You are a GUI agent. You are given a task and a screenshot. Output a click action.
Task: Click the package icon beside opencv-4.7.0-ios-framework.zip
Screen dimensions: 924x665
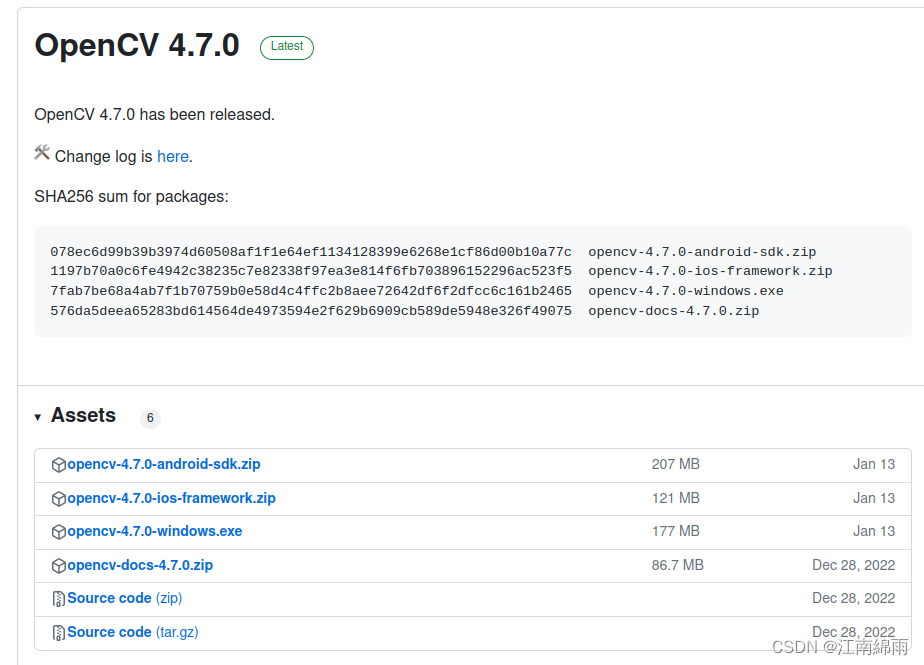(x=58, y=499)
